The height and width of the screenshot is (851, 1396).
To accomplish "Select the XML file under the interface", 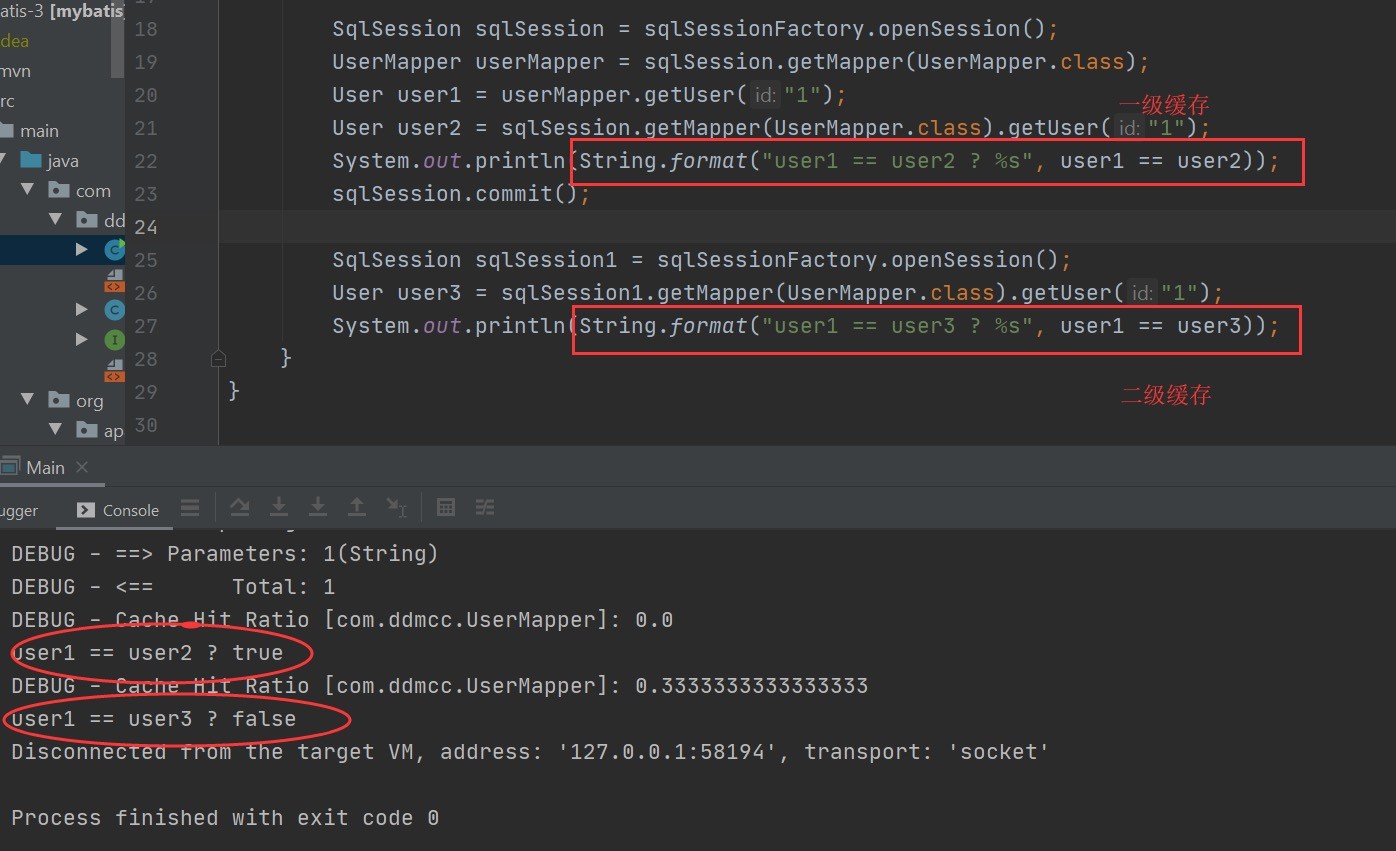I will coord(114,371).
